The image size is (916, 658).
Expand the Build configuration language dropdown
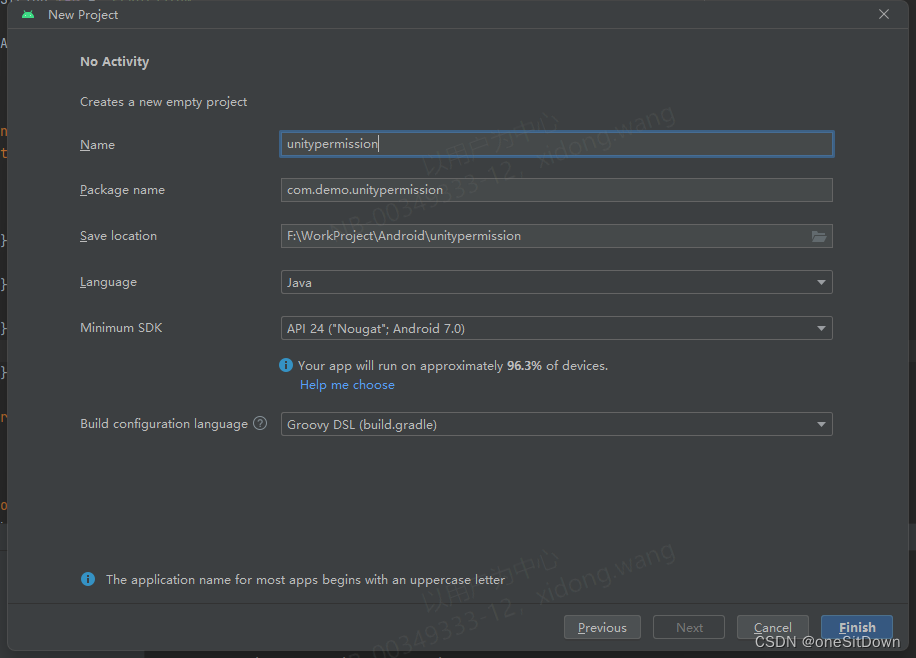(820, 423)
